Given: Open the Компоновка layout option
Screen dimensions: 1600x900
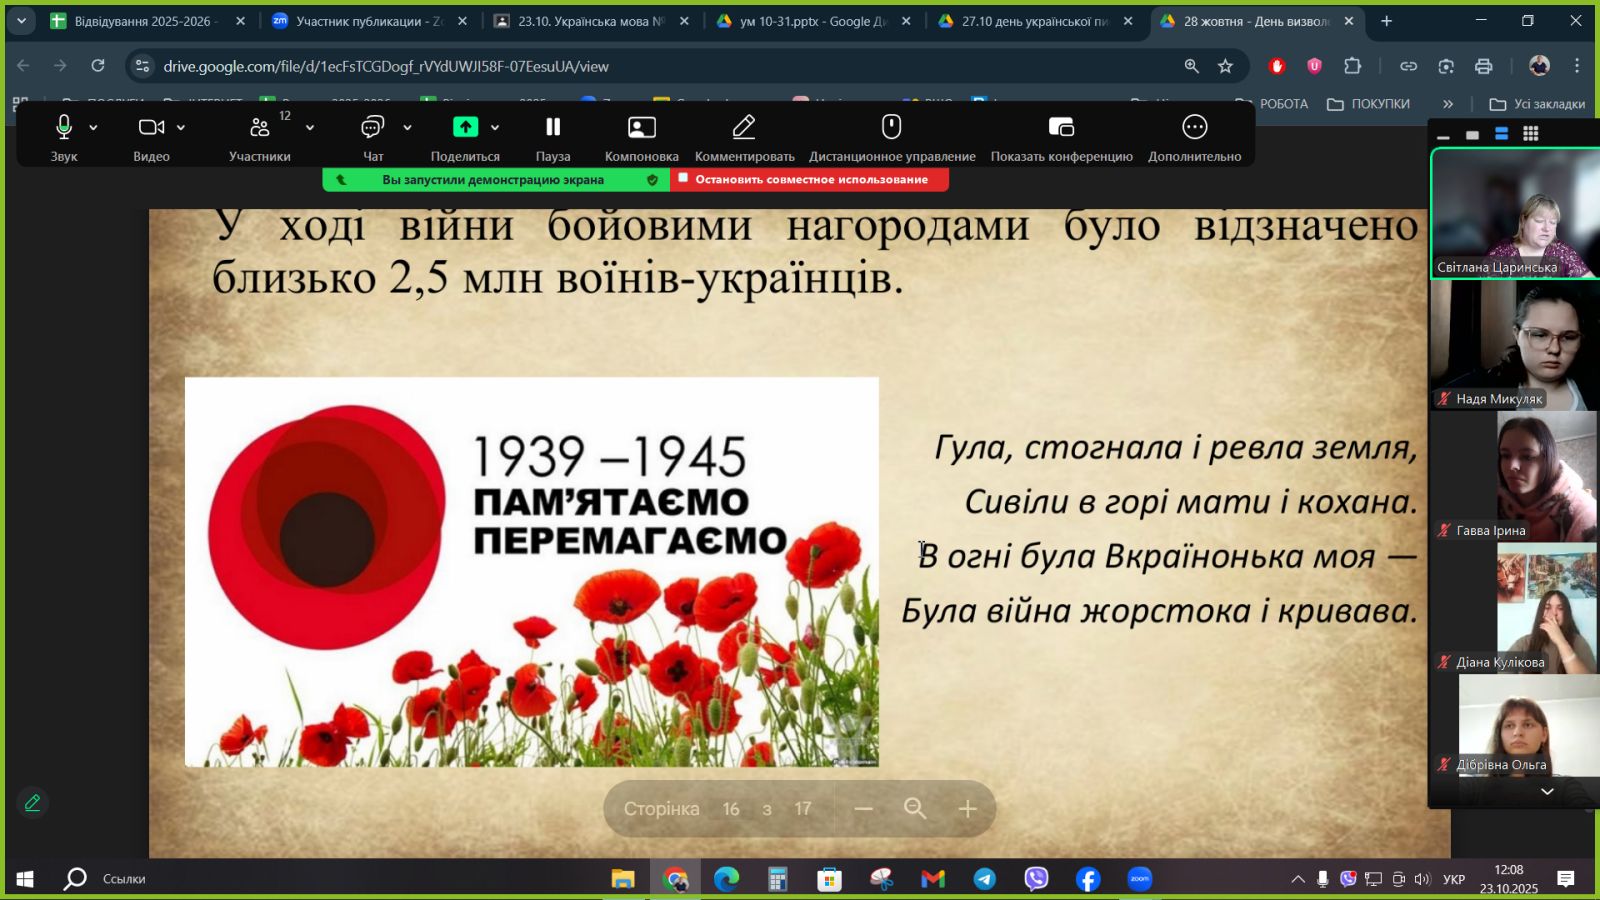Looking at the screenshot, I should click(x=641, y=128).
